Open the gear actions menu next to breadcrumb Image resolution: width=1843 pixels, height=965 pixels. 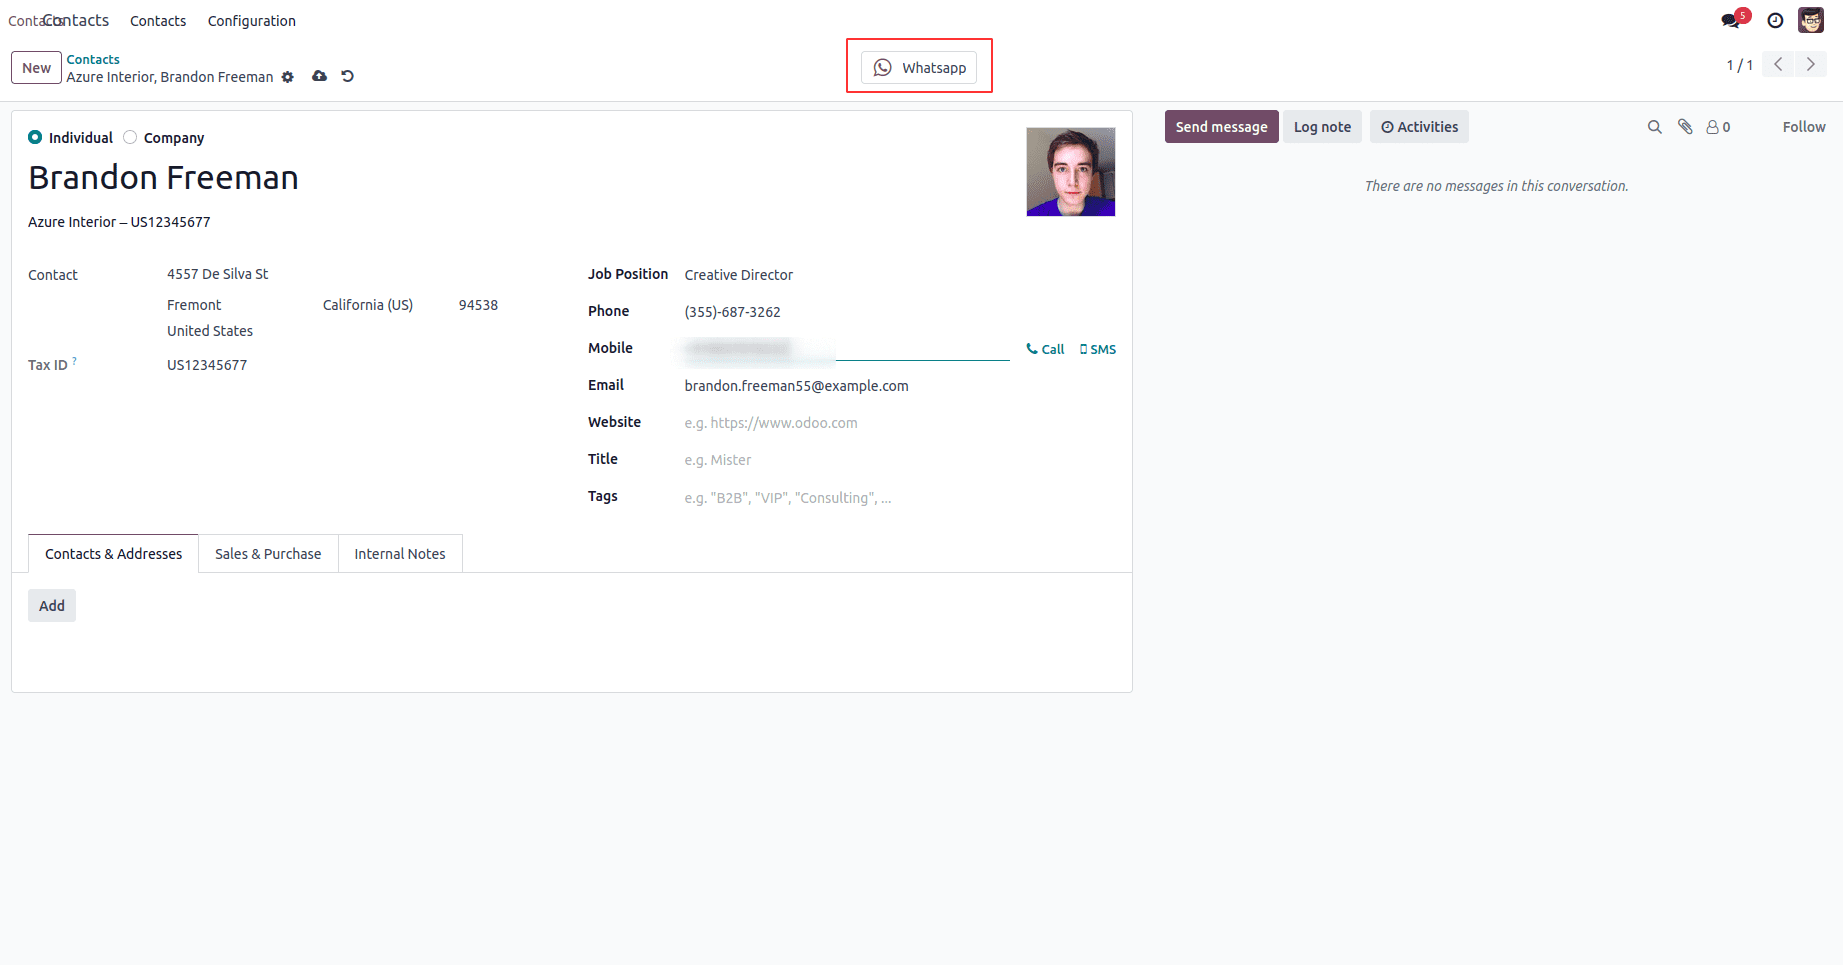[287, 77]
